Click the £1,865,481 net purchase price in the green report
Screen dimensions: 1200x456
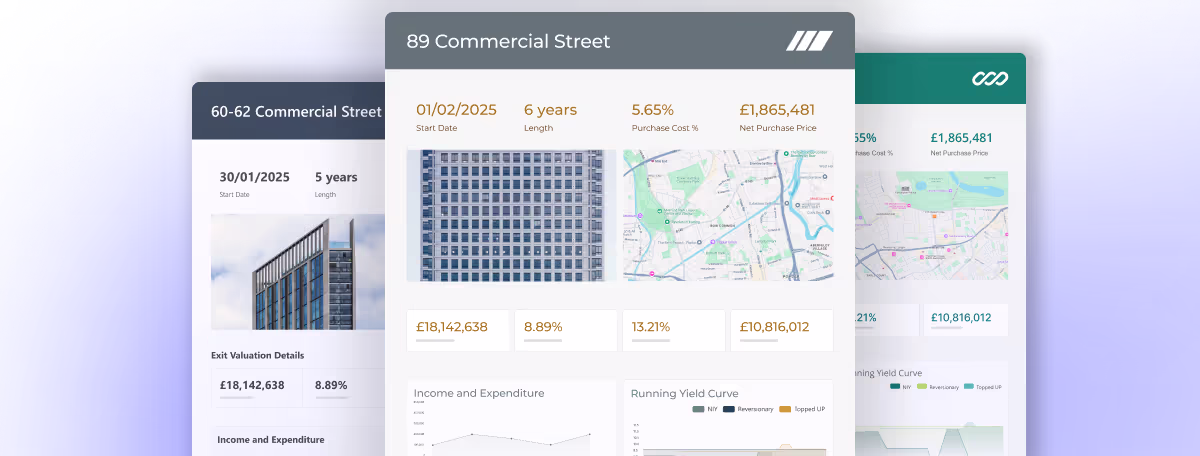click(x=961, y=138)
